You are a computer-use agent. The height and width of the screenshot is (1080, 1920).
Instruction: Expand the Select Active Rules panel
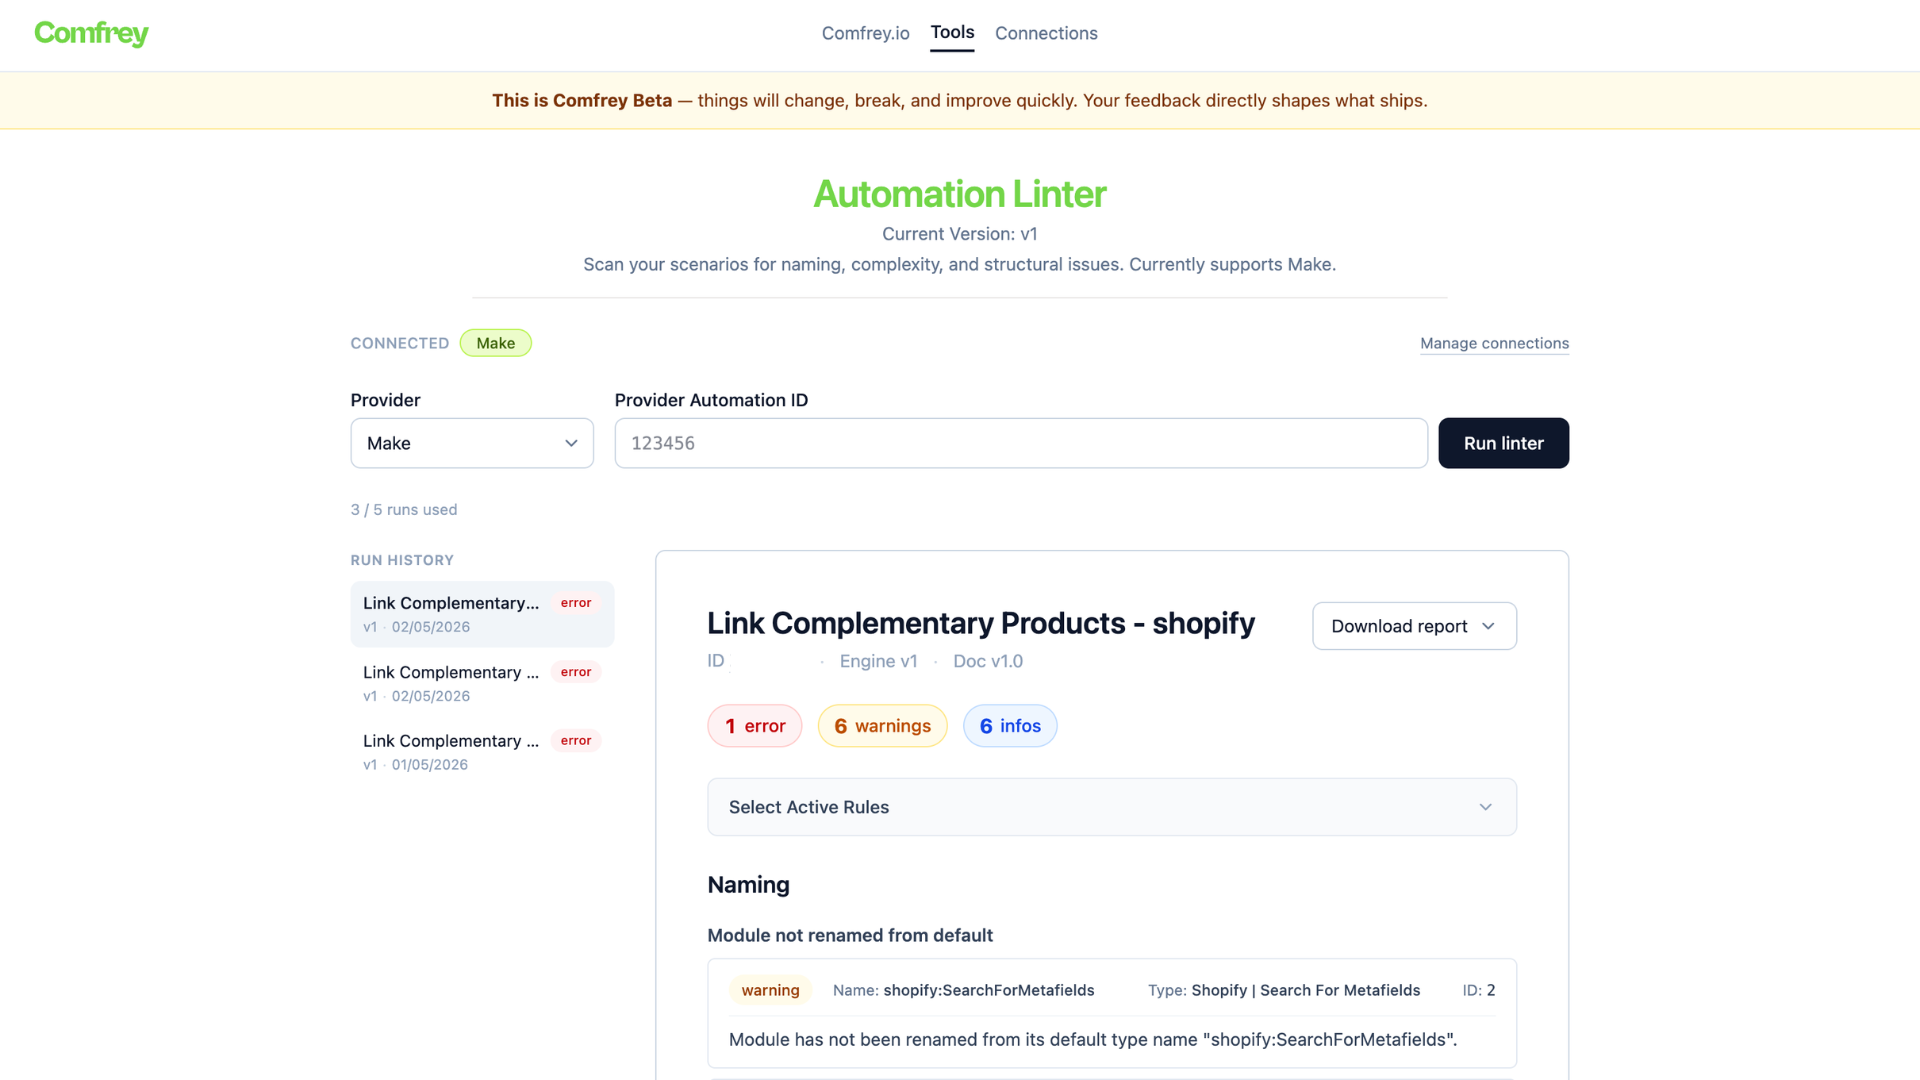1112,807
